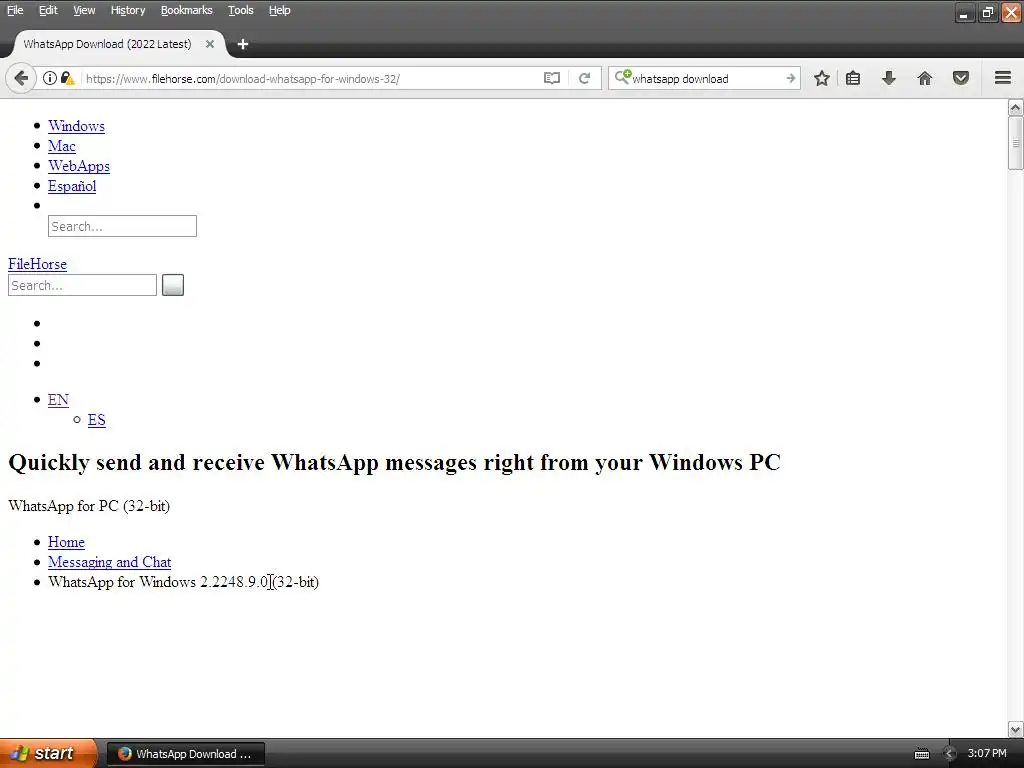The width and height of the screenshot is (1024, 768).
Task: Close the WhatsApp Download tab
Action: click(210, 44)
